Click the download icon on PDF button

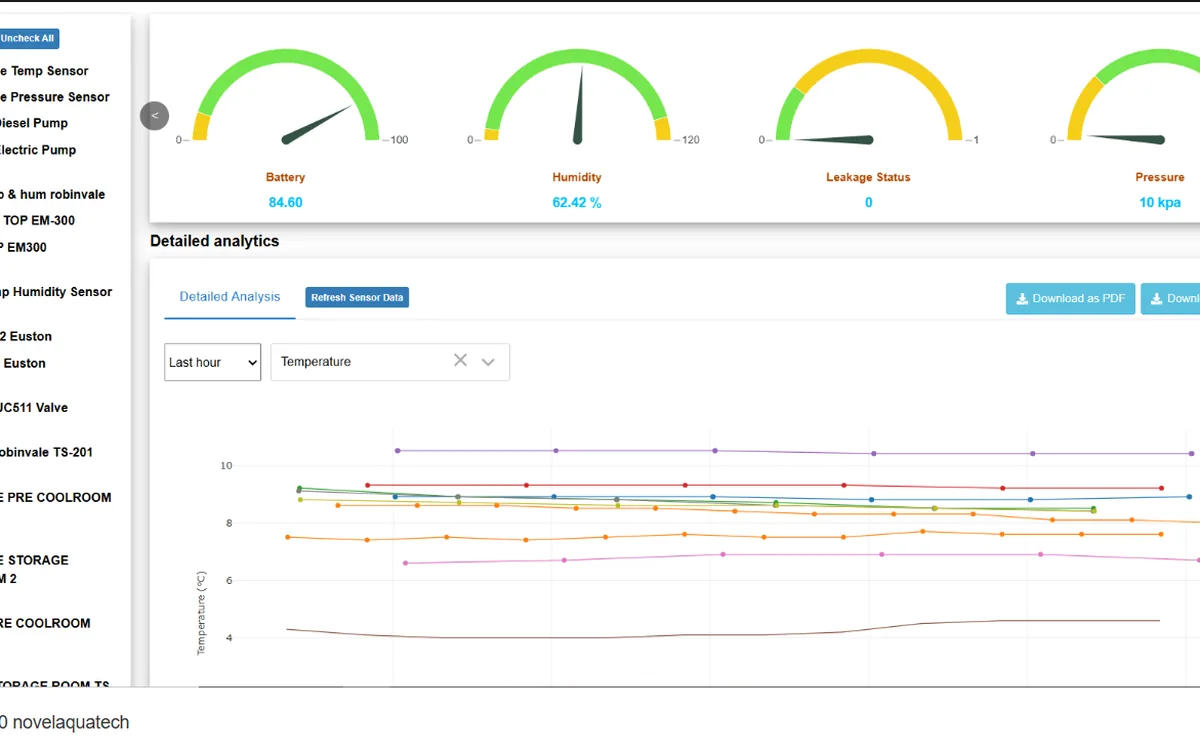pyautogui.click(x=1022, y=298)
